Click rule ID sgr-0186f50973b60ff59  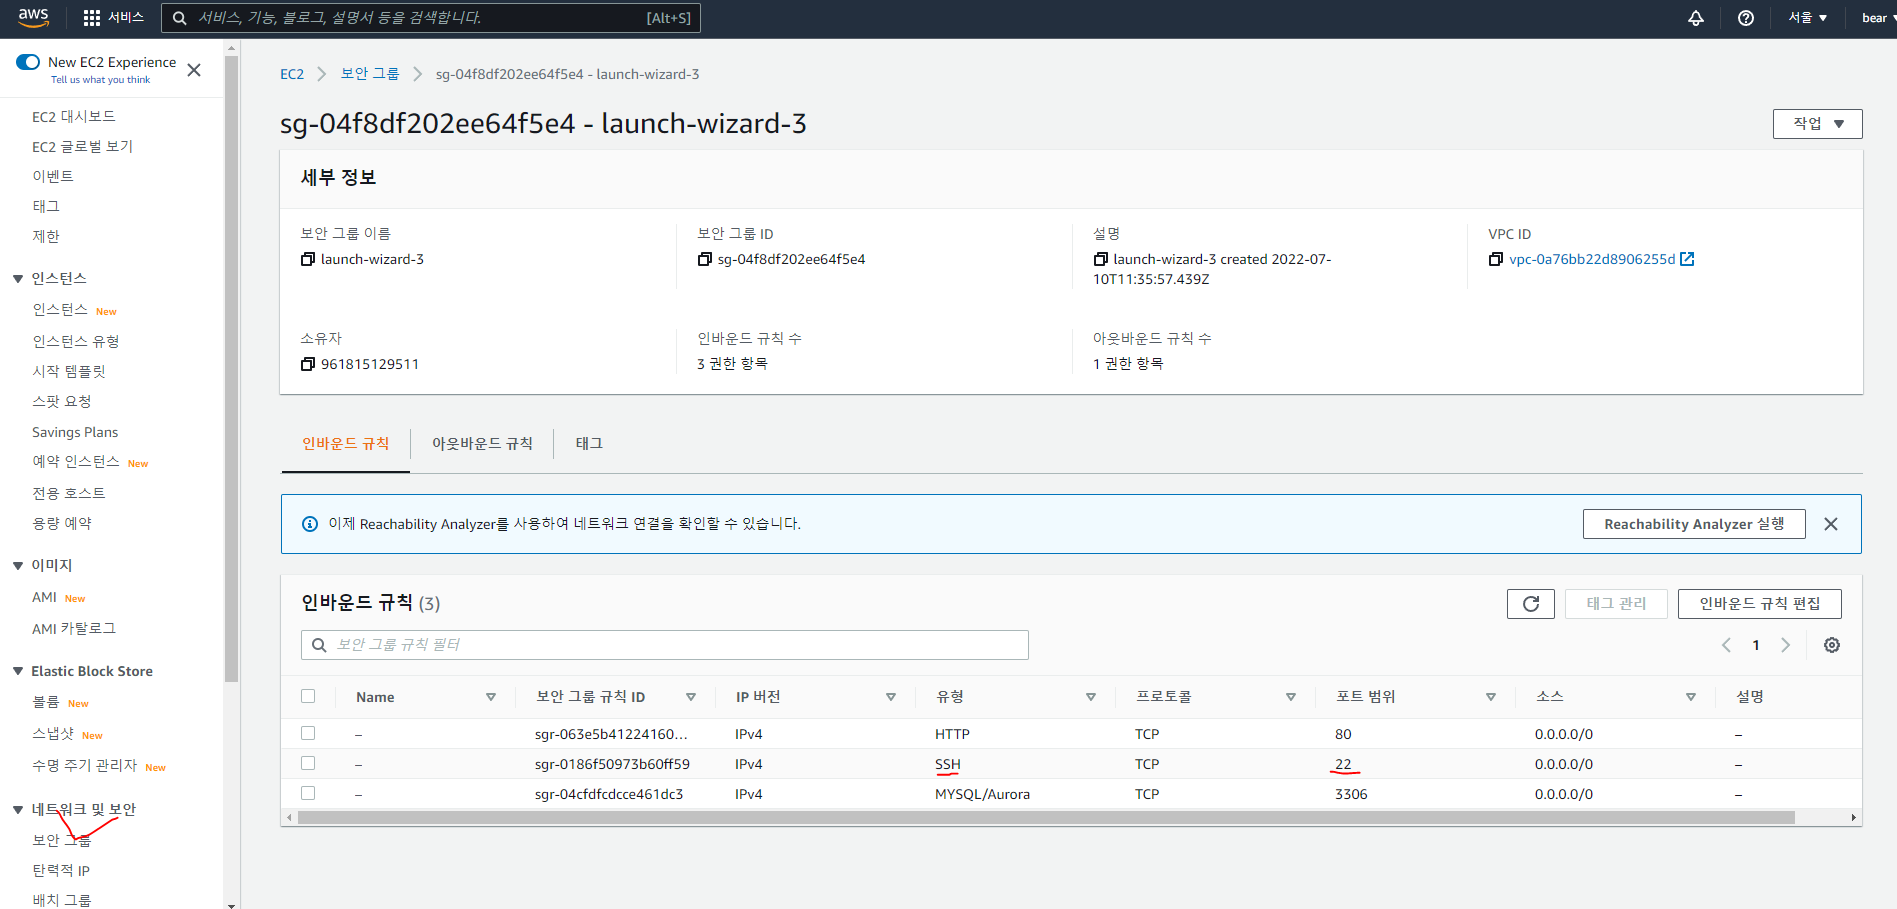point(612,764)
